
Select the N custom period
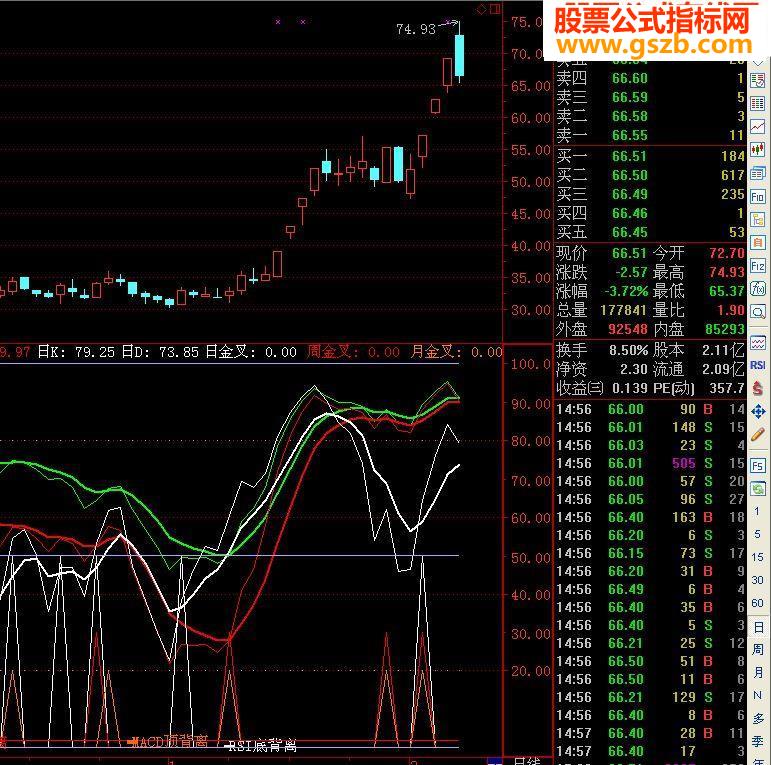758,695
